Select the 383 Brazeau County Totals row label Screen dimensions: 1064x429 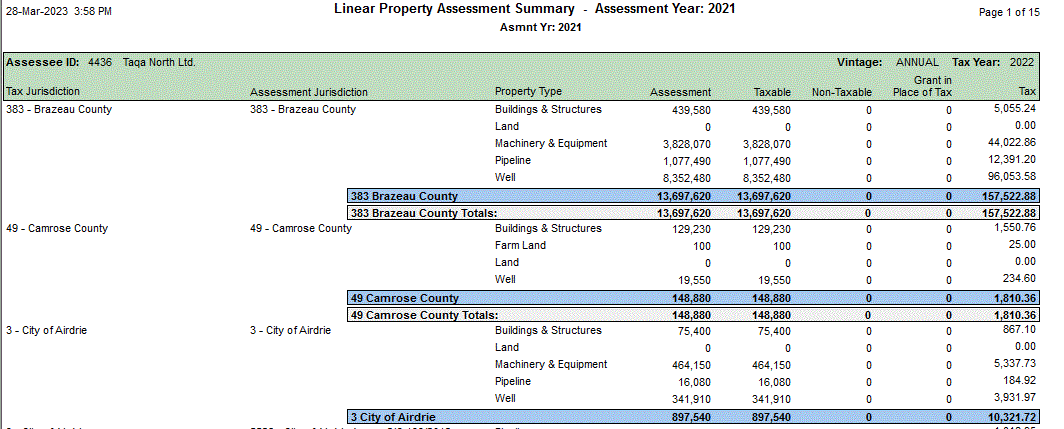[x=423, y=213]
